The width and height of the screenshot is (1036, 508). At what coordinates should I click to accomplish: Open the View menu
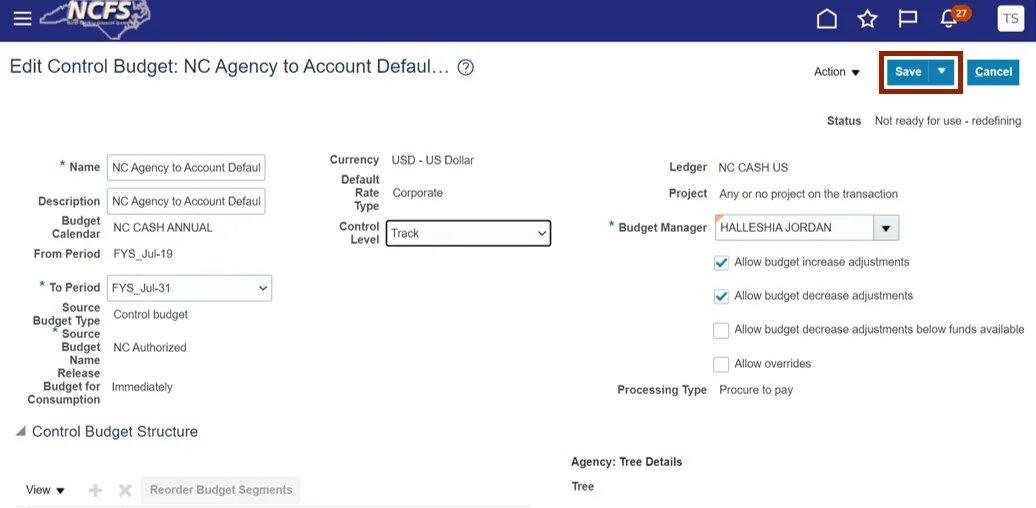(45, 490)
